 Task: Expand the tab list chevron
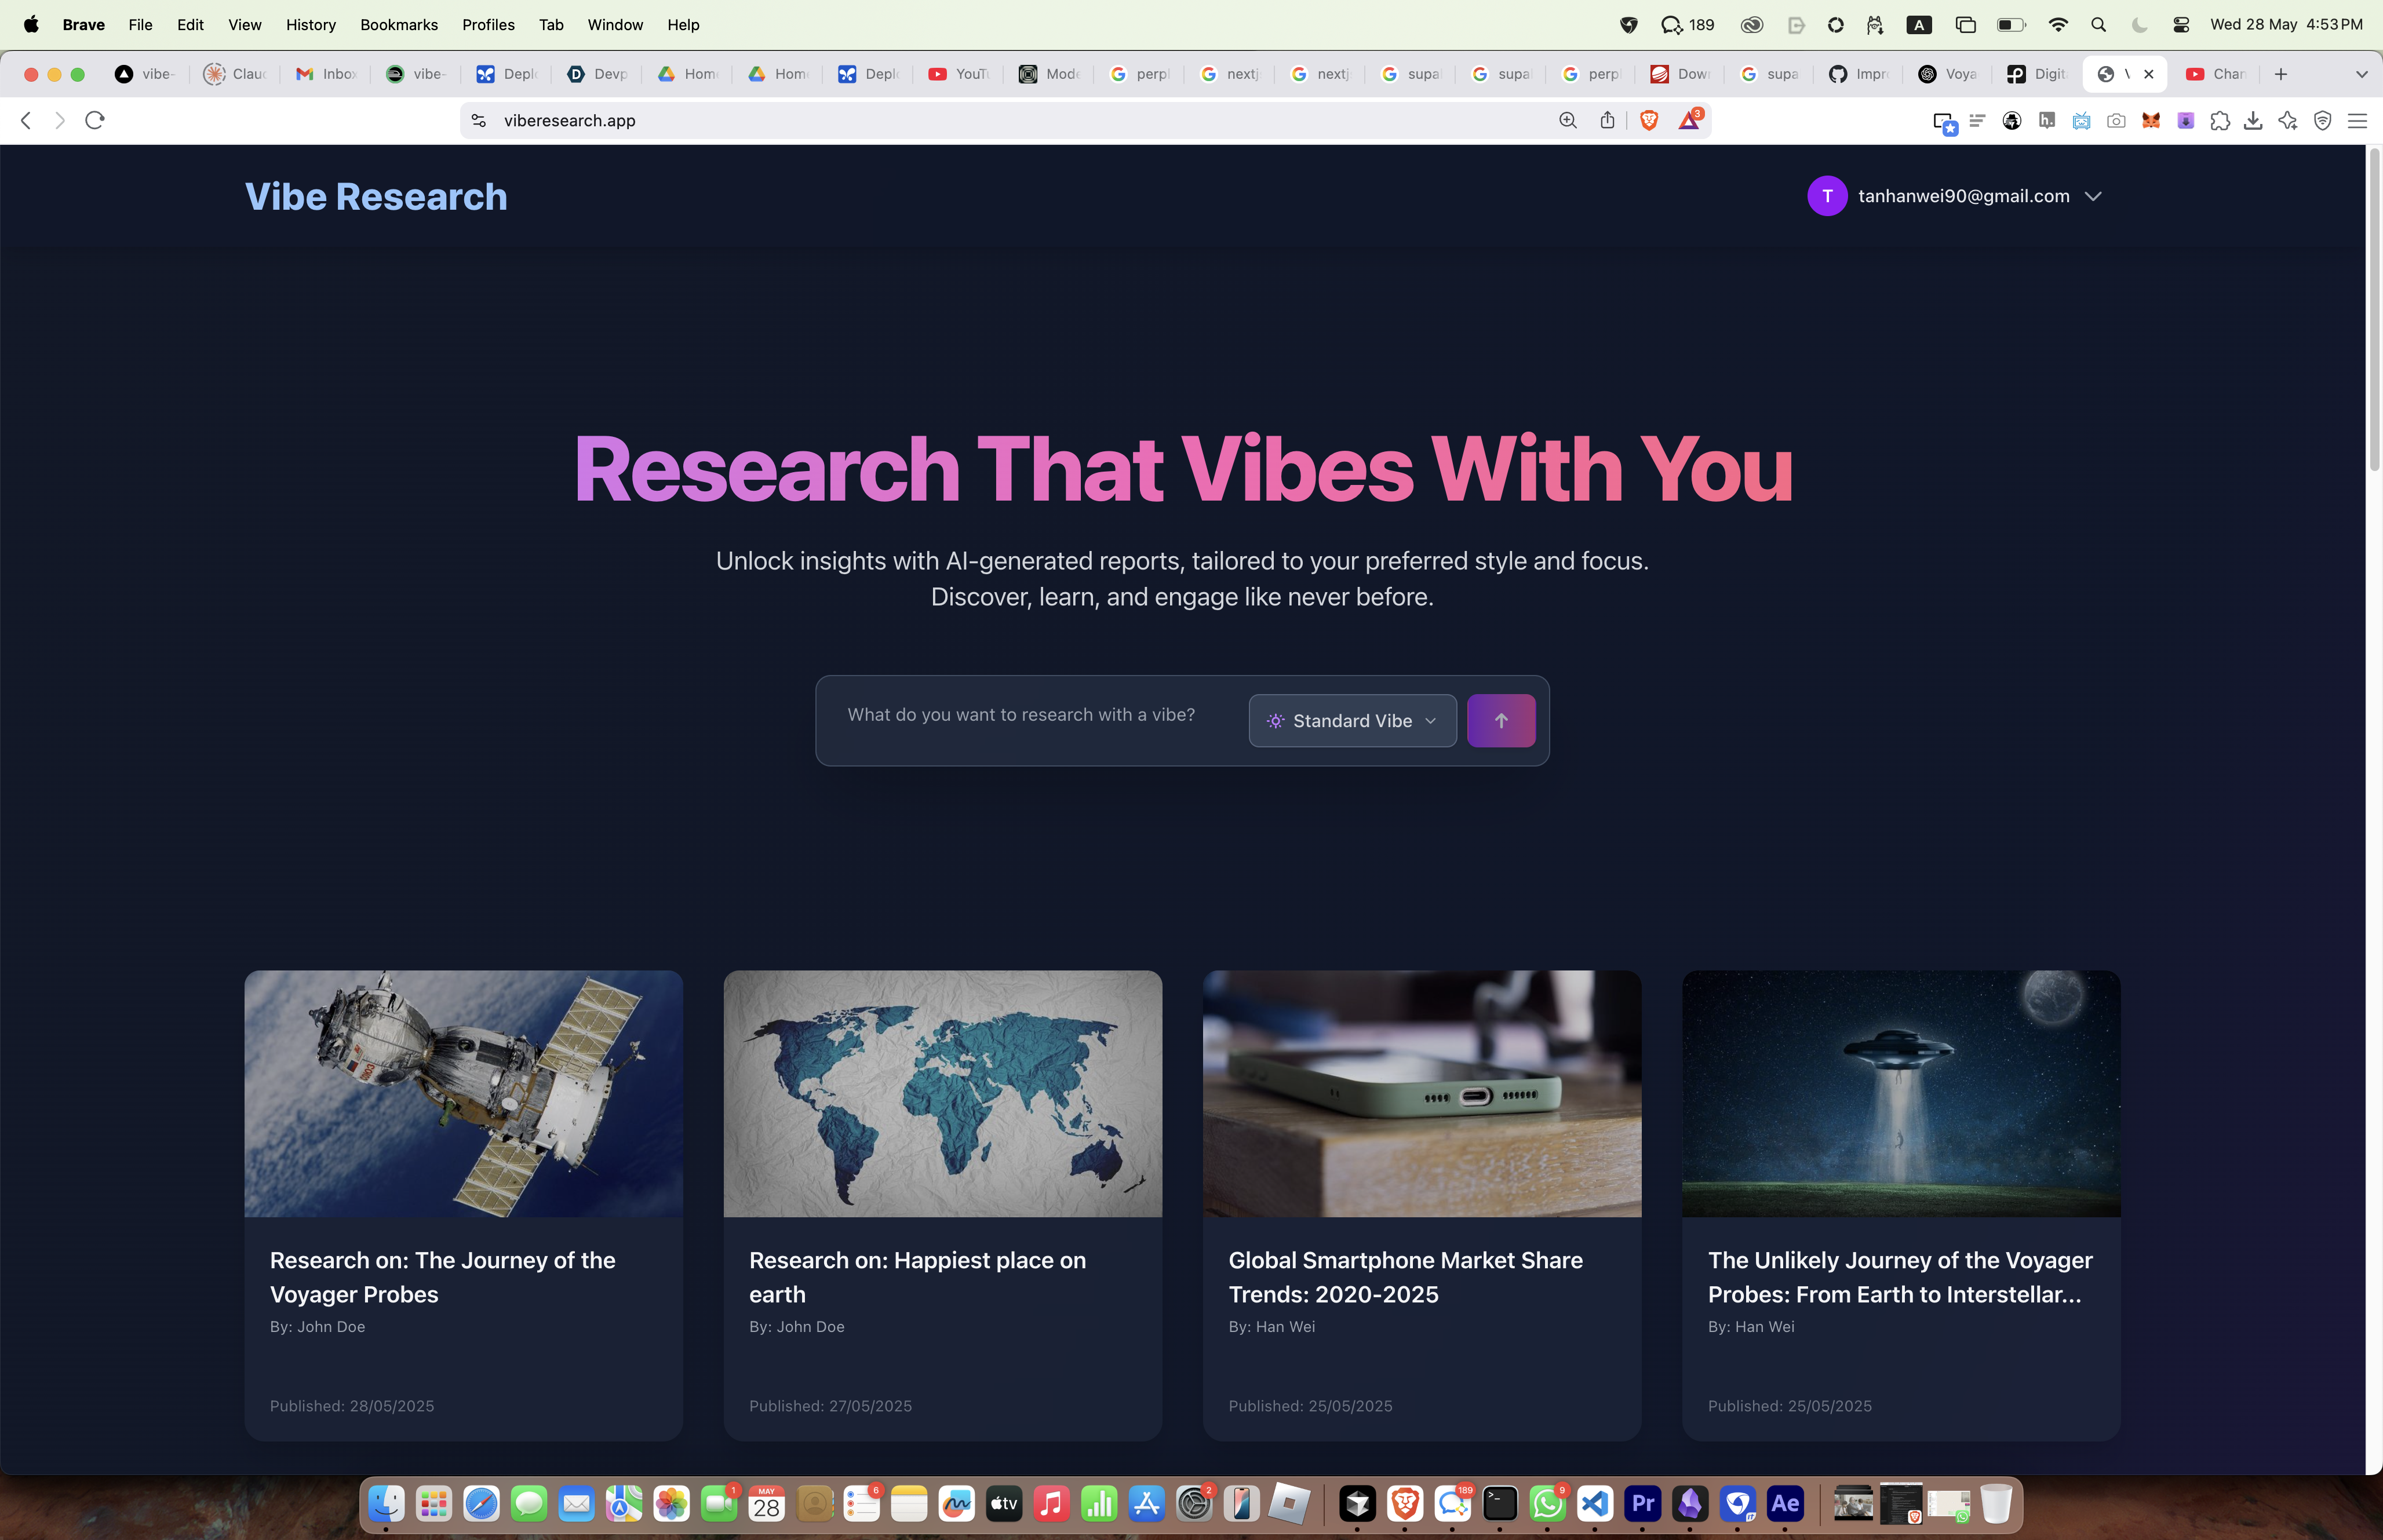[2361, 74]
